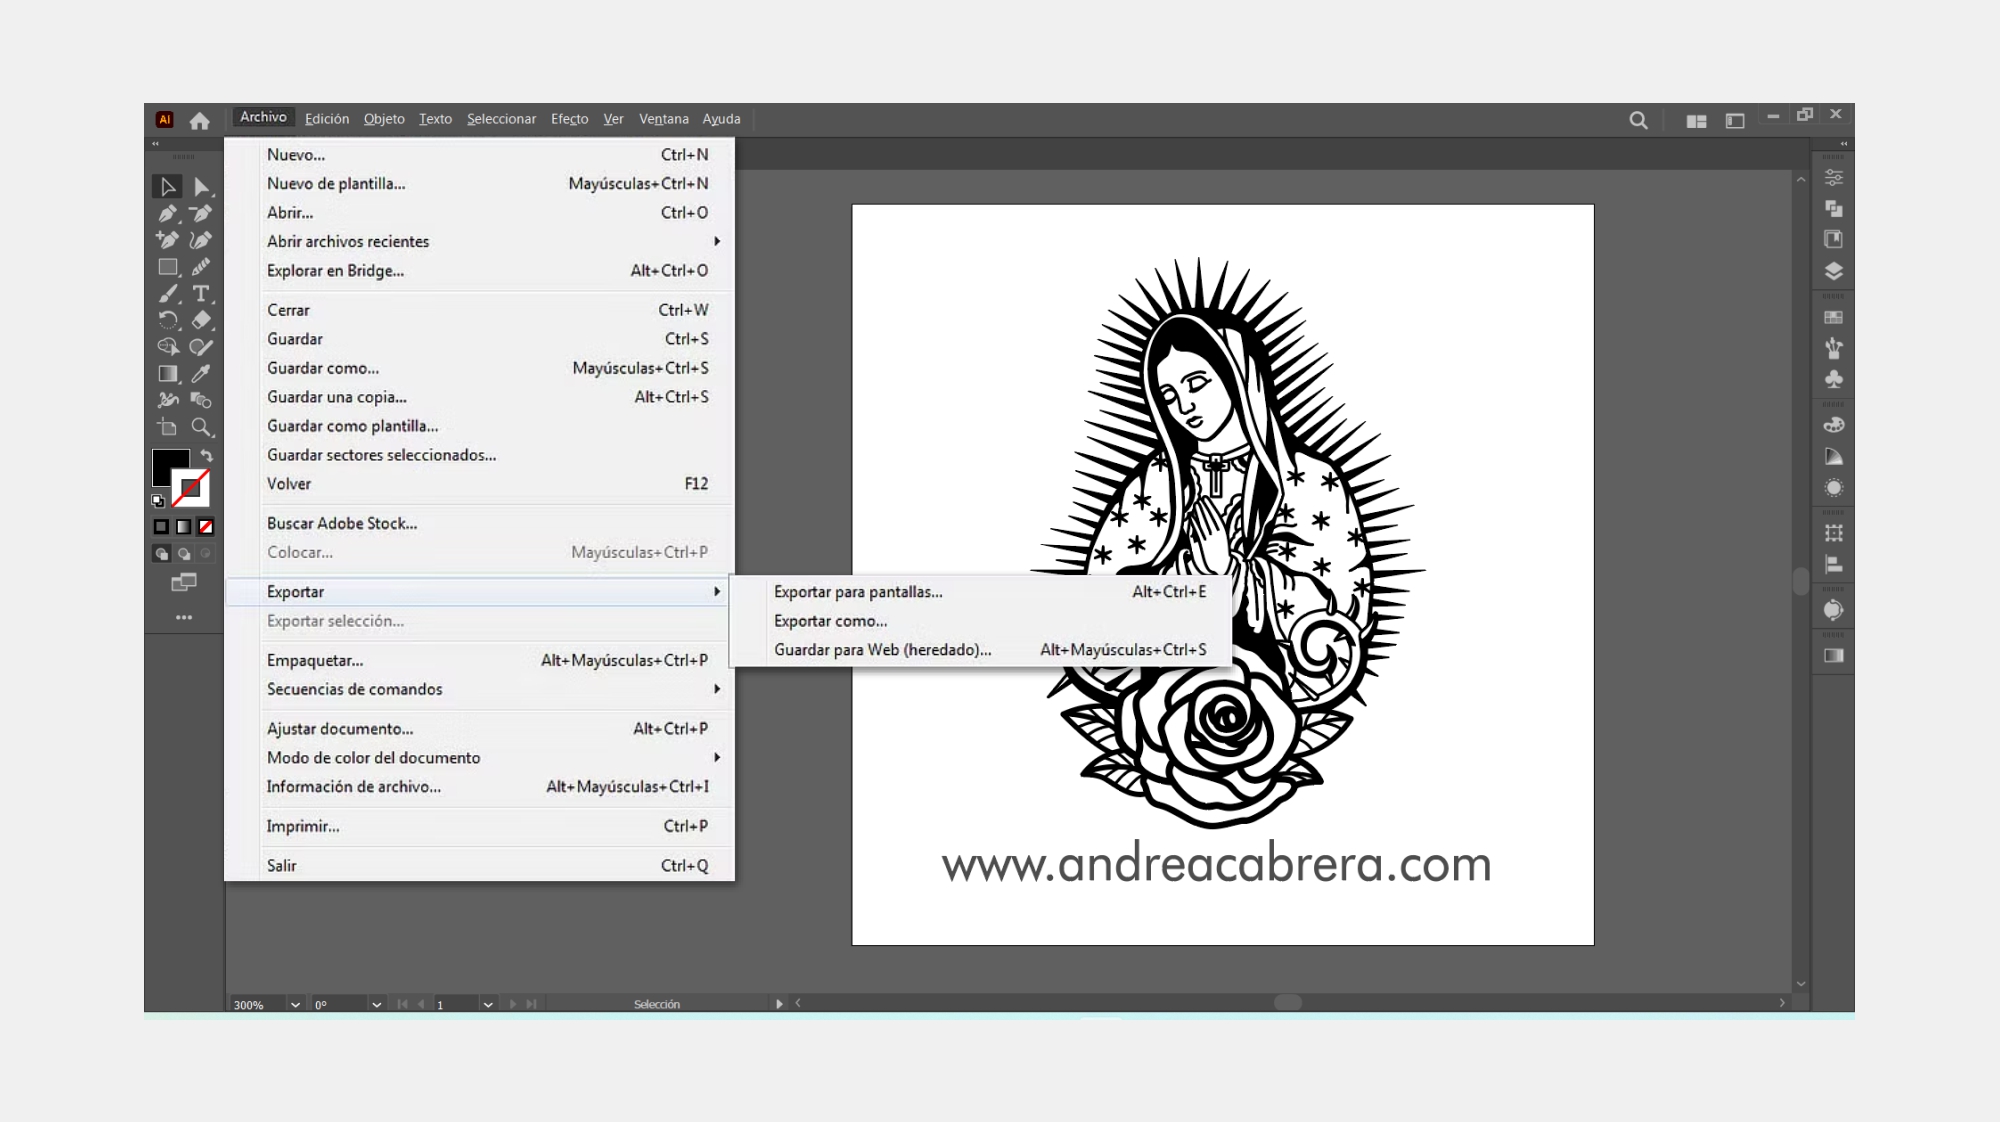Open the rotation angle dropdown
Viewport: 2000px width, 1122px height.
click(376, 1005)
